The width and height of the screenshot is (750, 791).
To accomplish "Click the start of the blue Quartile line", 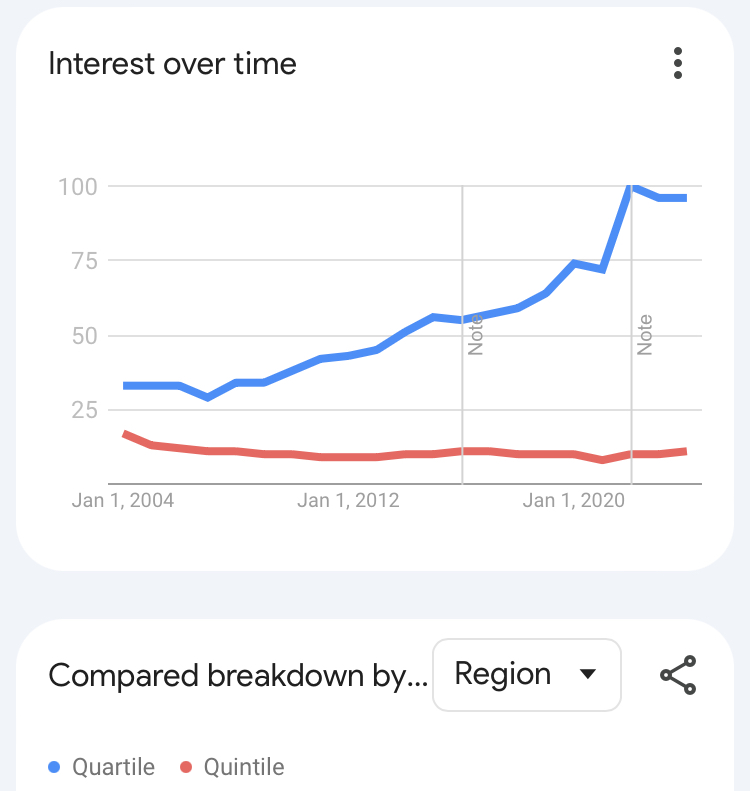I will [x=126, y=386].
